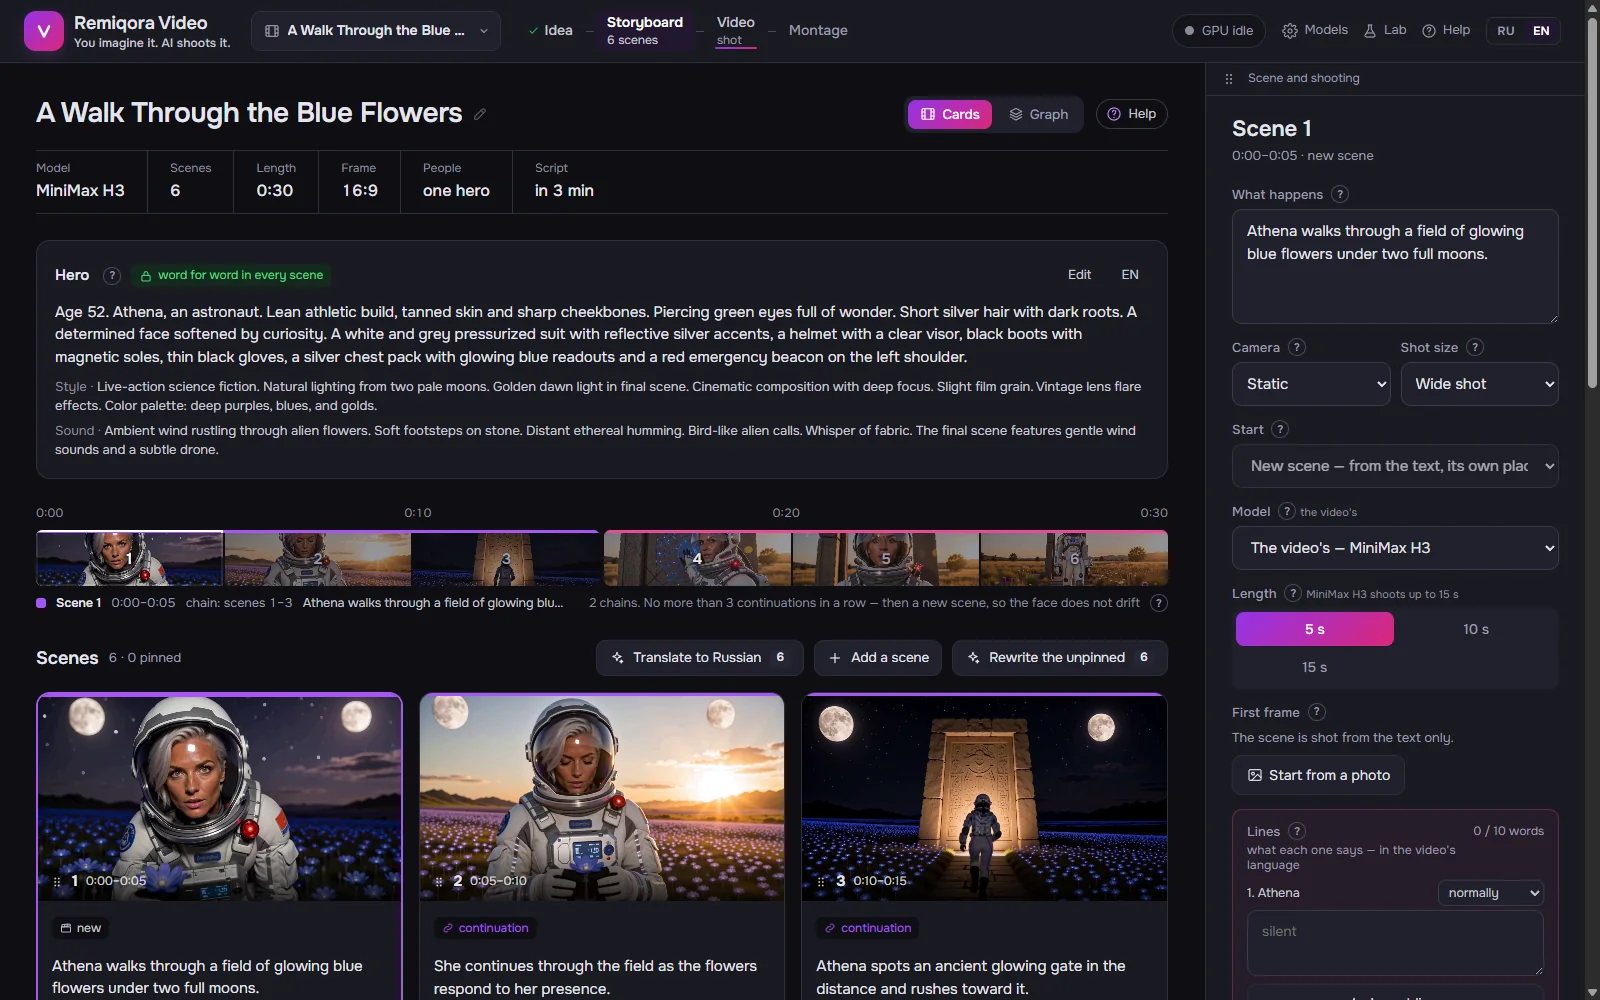Switch interface language to RU
Screen dimensions: 1600x1000
click(x=1506, y=31)
